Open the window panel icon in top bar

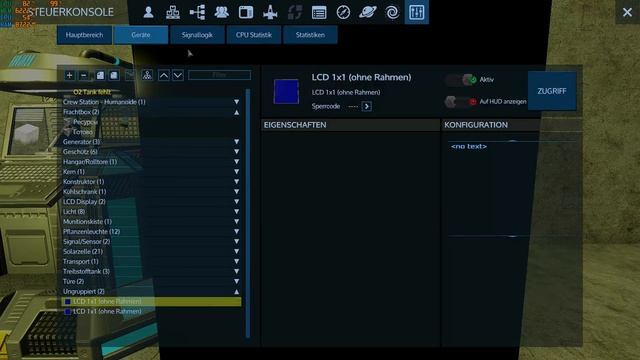point(246,12)
